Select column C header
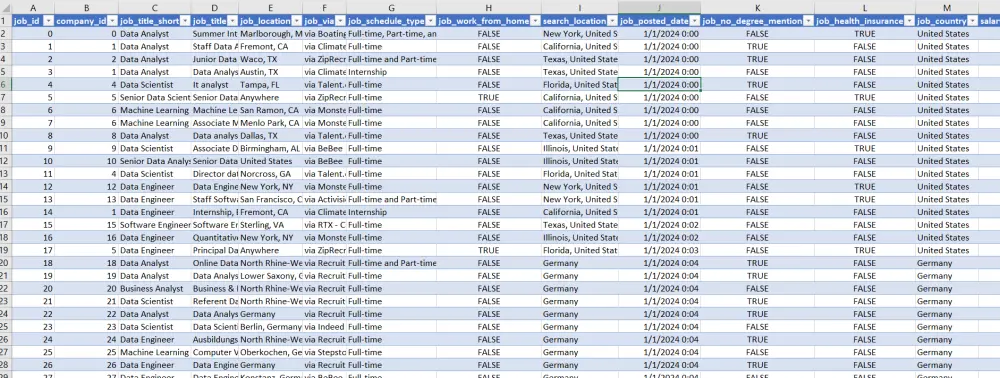Viewport: 1000px width, 378px height. tap(154, 7)
